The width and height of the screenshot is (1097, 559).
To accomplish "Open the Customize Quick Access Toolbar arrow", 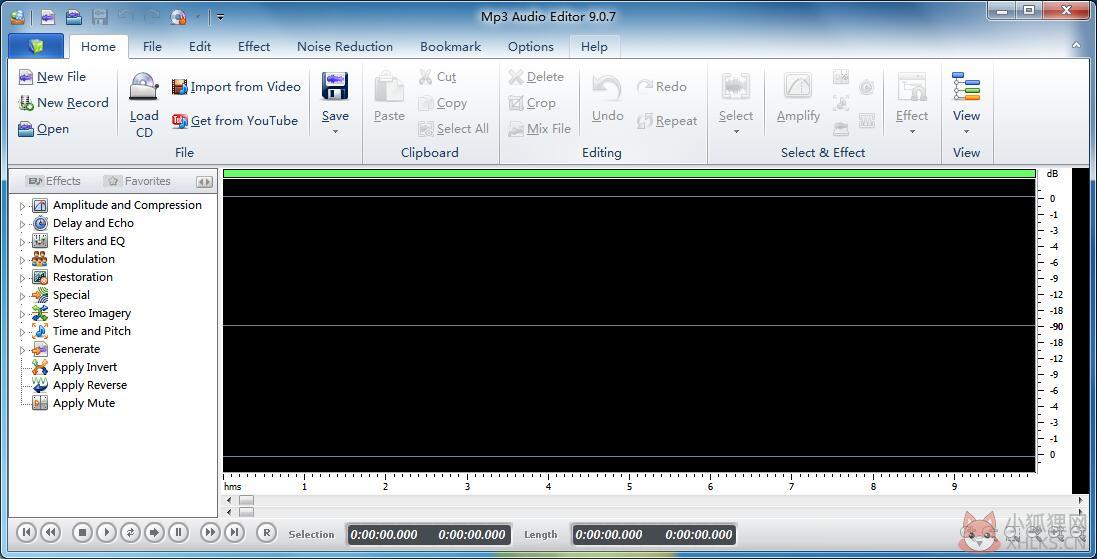I will [x=220, y=17].
